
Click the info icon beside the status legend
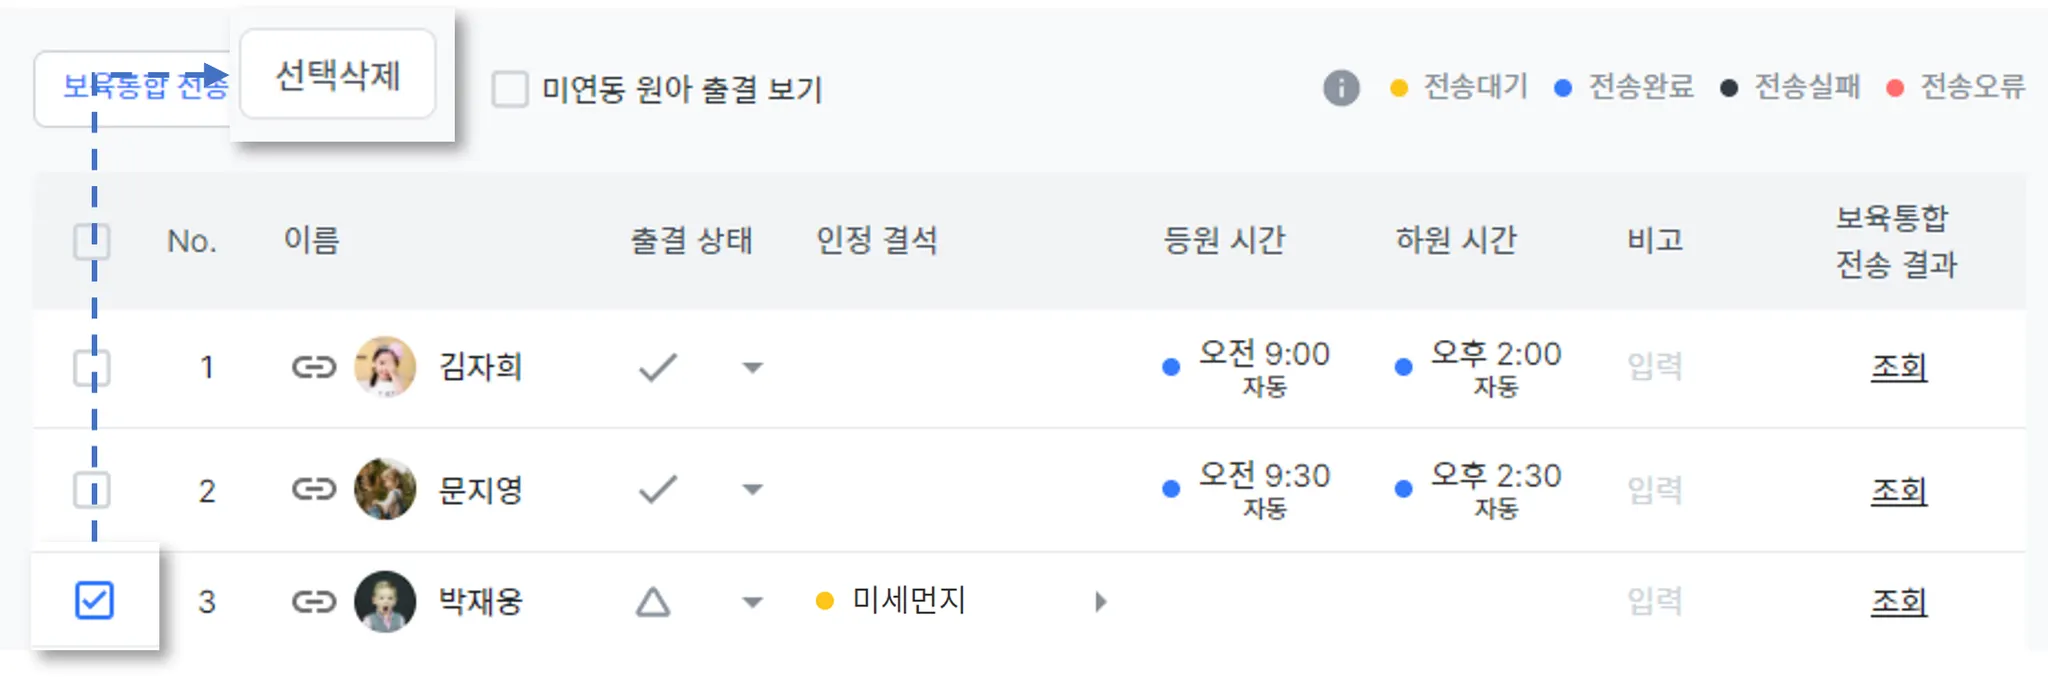(x=1341, y=88)
